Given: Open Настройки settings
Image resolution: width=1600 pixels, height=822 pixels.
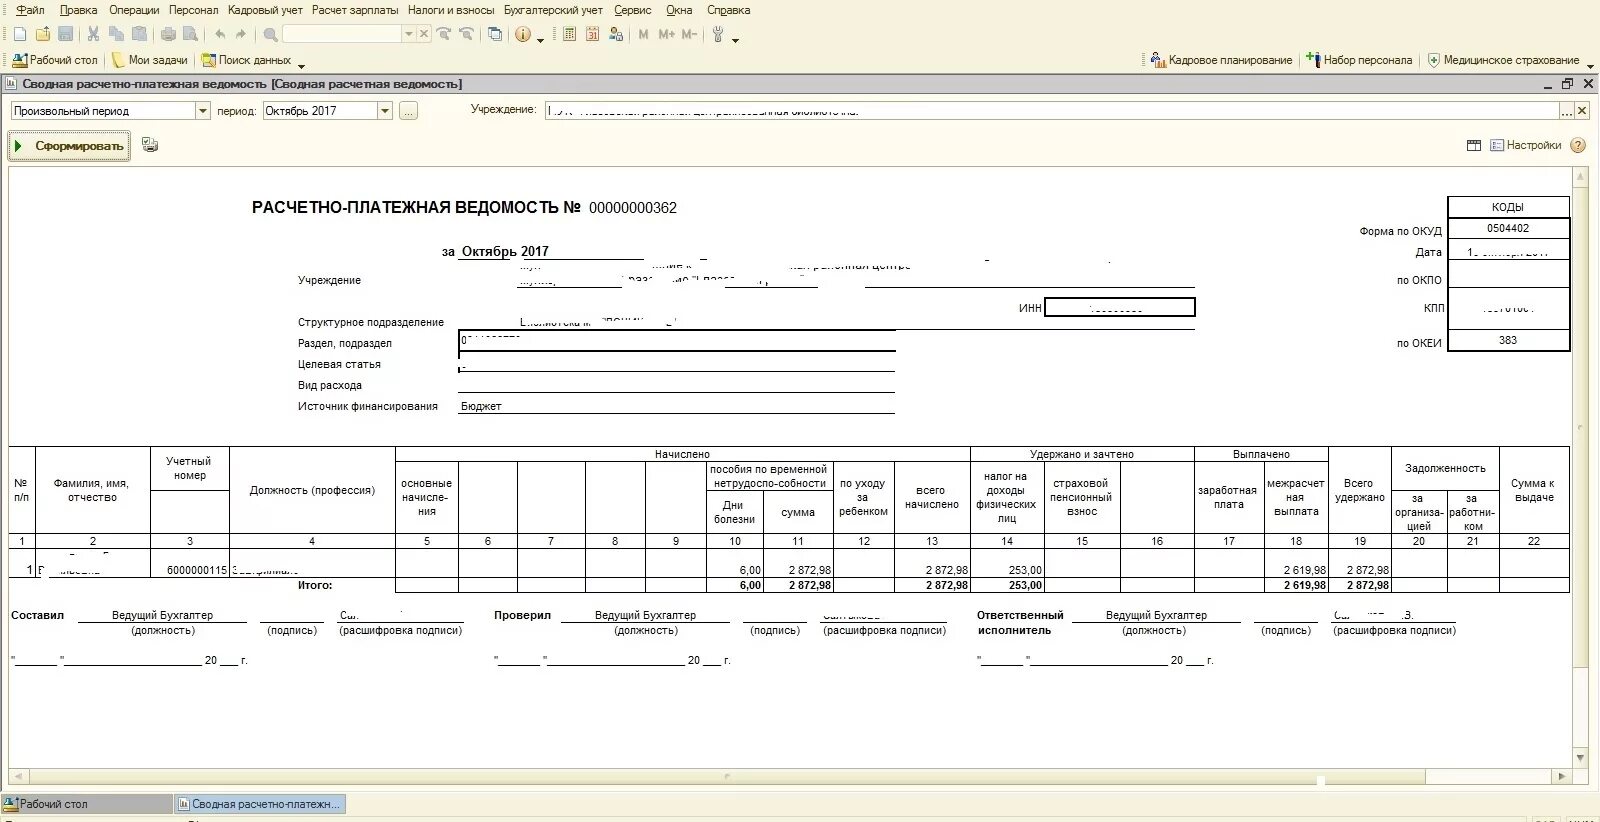Looking at the screenshot, I should tap(1526, 145).
